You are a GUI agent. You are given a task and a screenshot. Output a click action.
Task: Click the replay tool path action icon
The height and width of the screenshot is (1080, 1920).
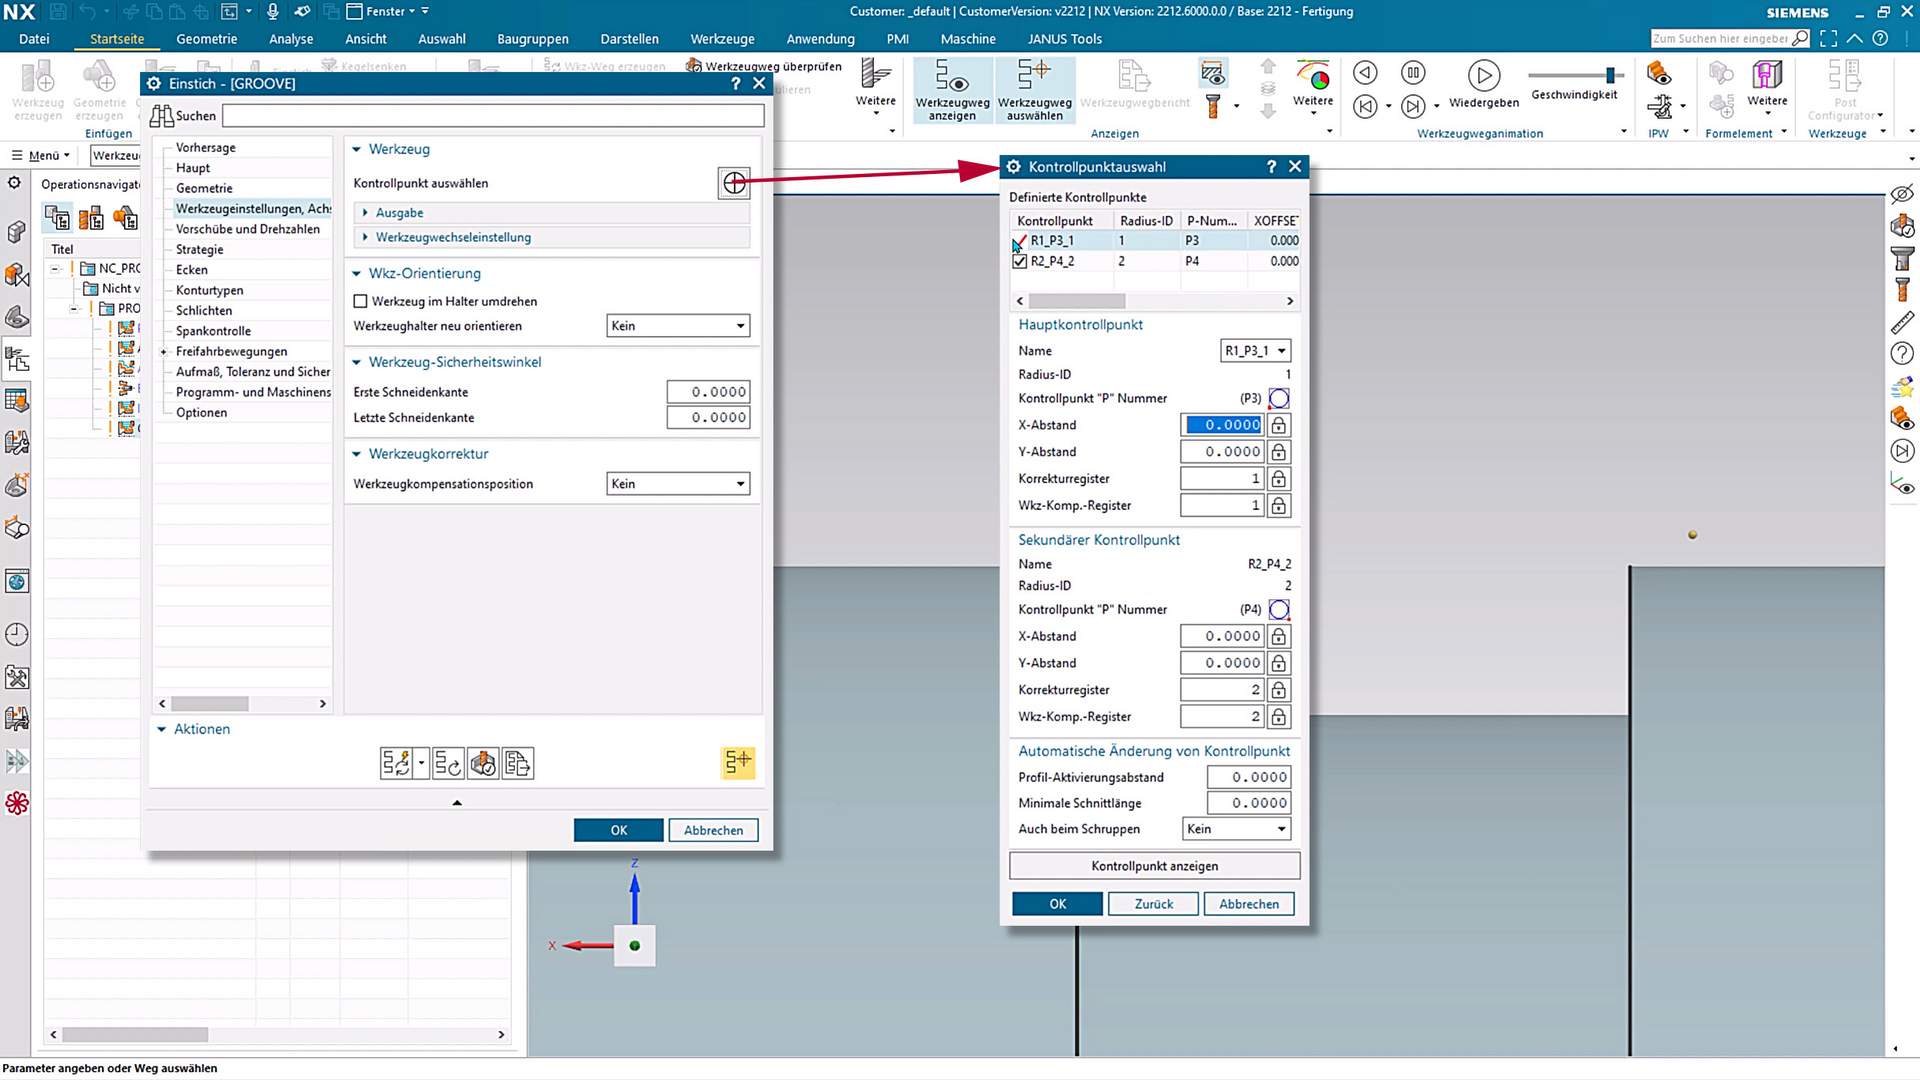click(x=447, y=763)
